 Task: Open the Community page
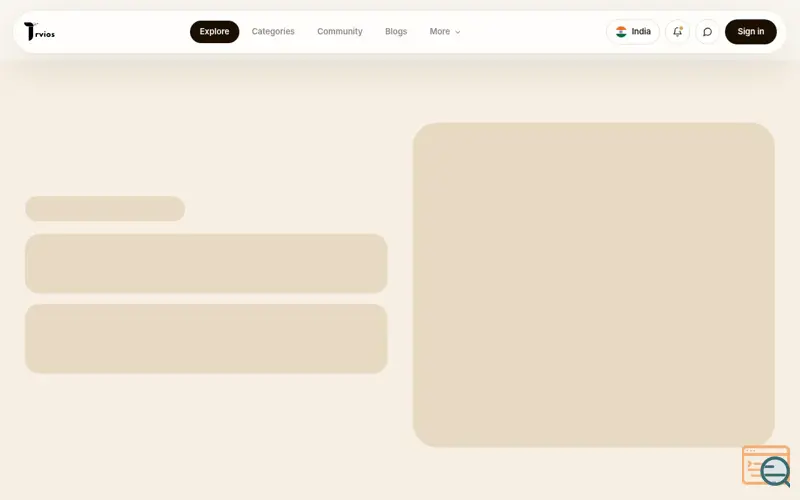pyautogui.click(x=340, y=32)
